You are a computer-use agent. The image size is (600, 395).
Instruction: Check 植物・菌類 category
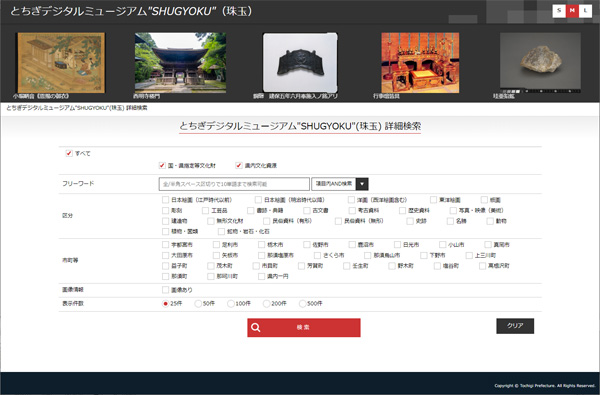(x=165, y=232)
